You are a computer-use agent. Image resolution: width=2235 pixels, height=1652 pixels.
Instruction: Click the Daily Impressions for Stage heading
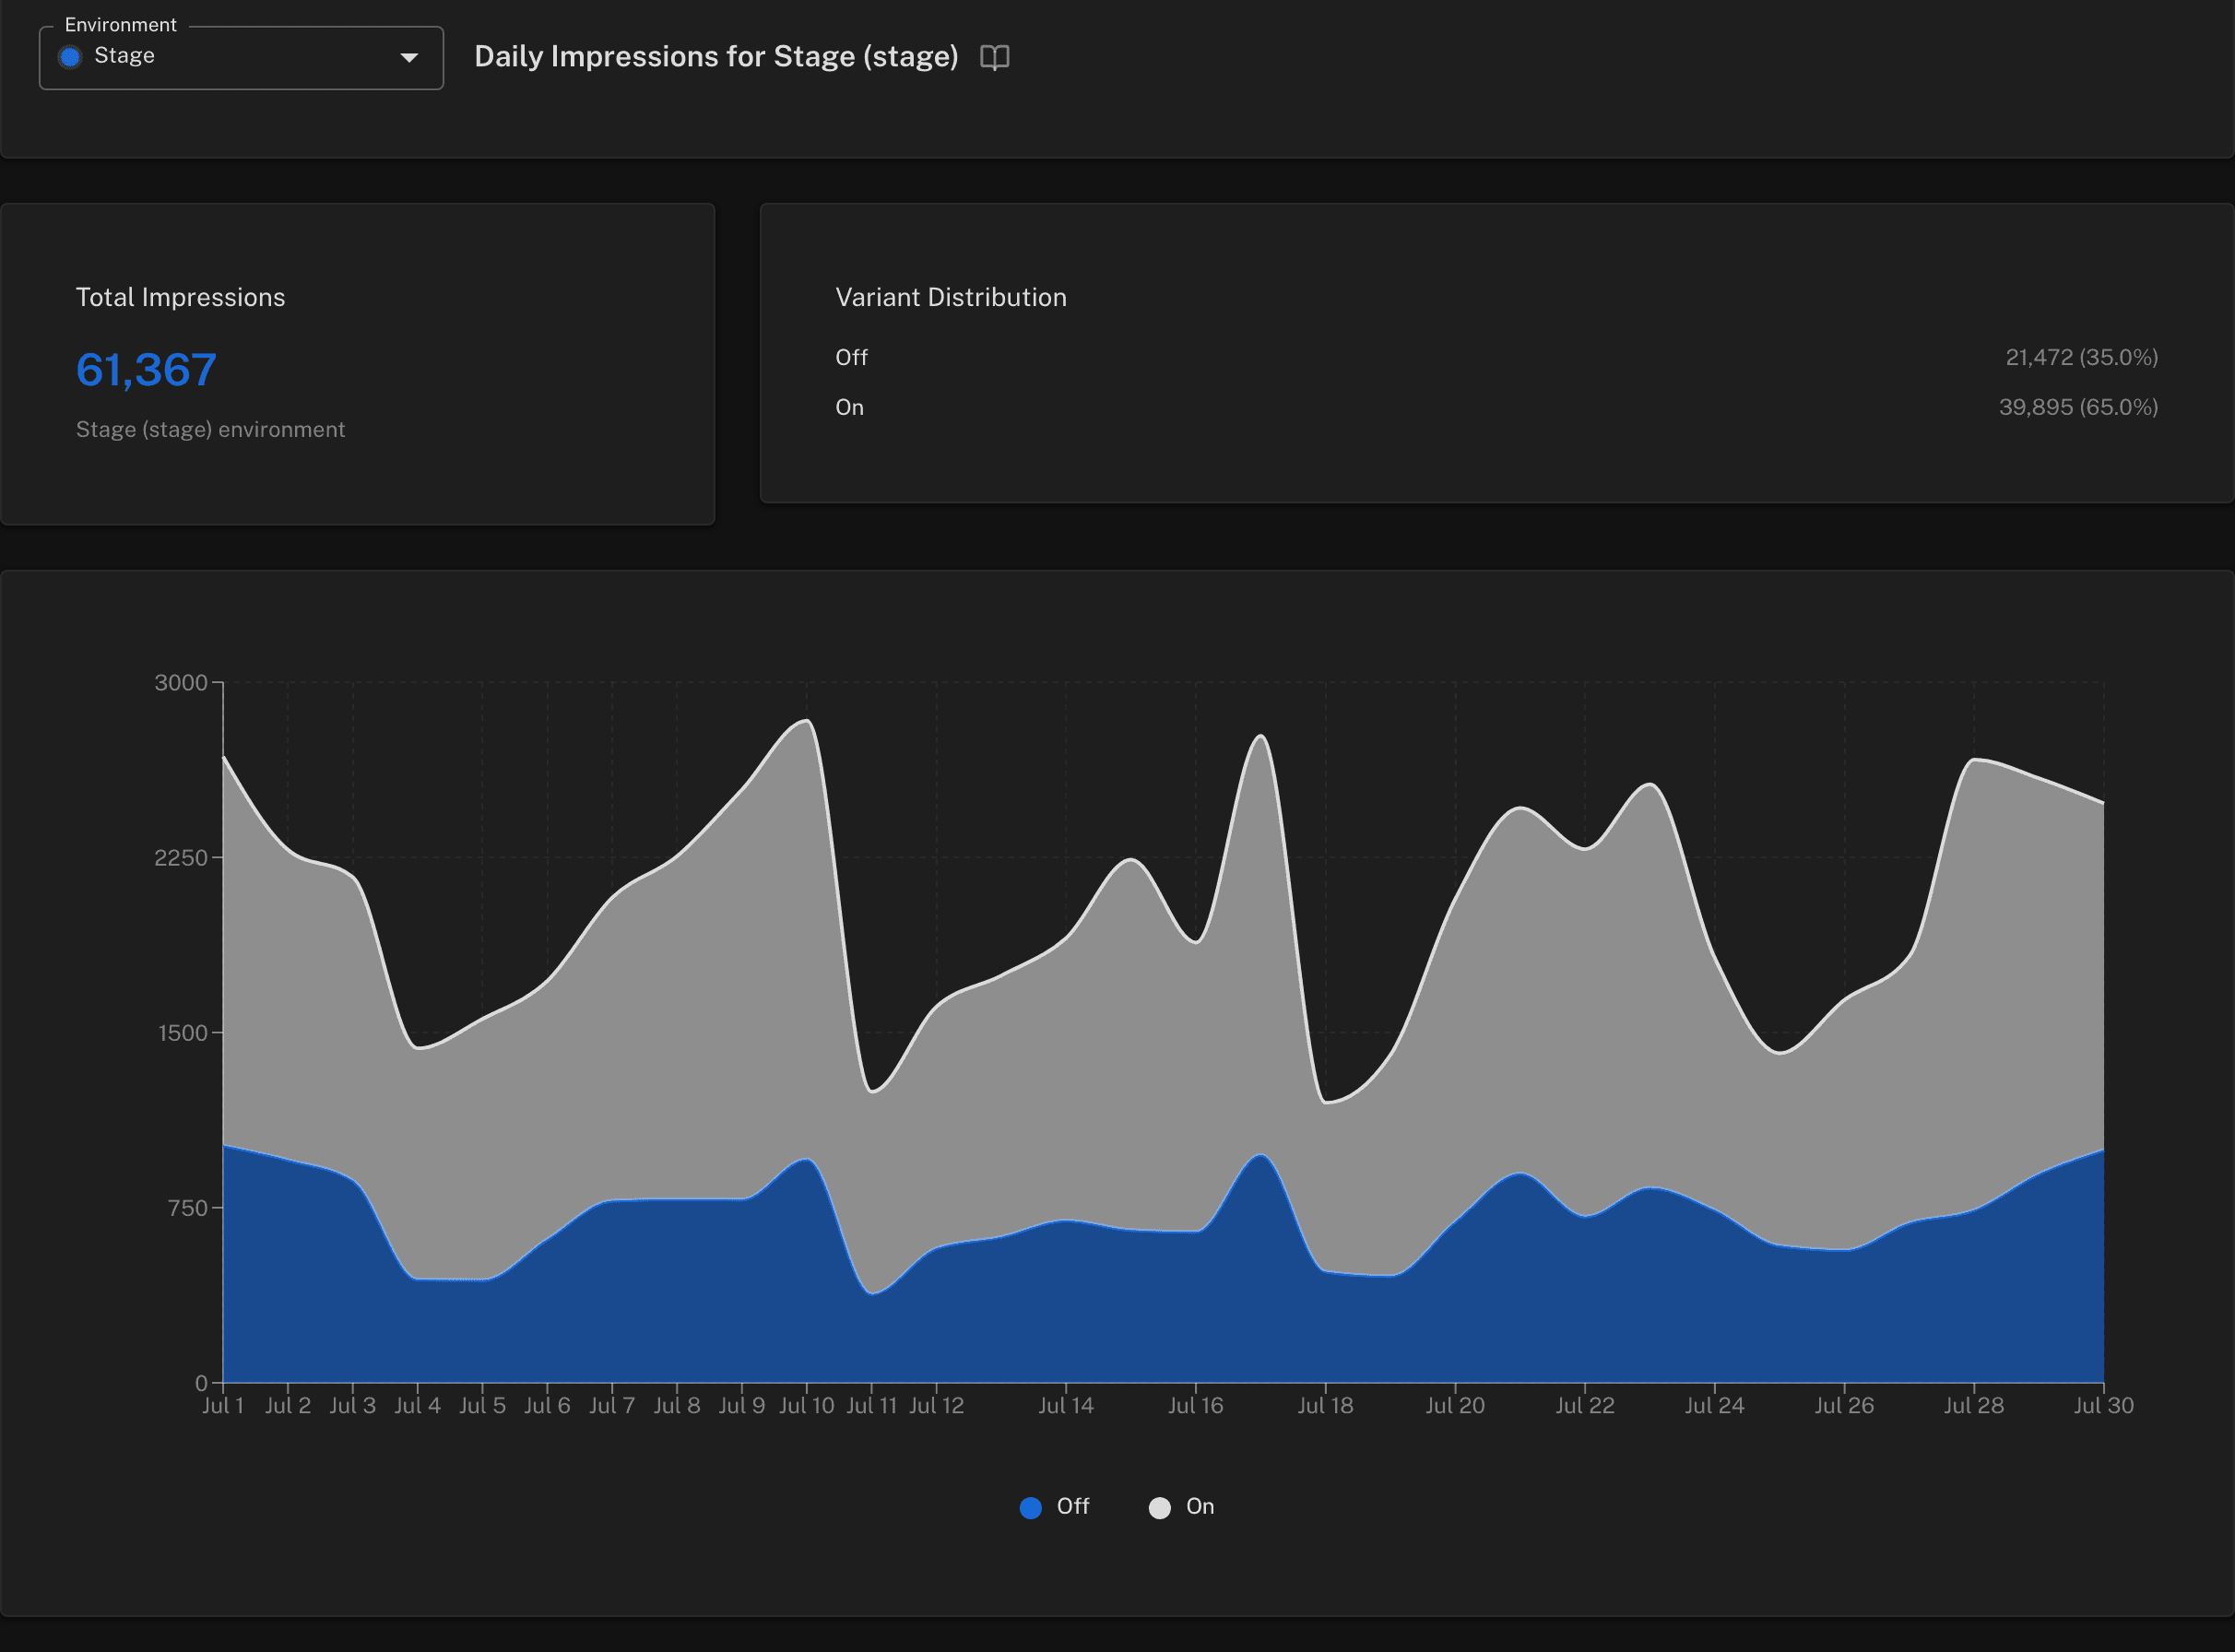716,56
